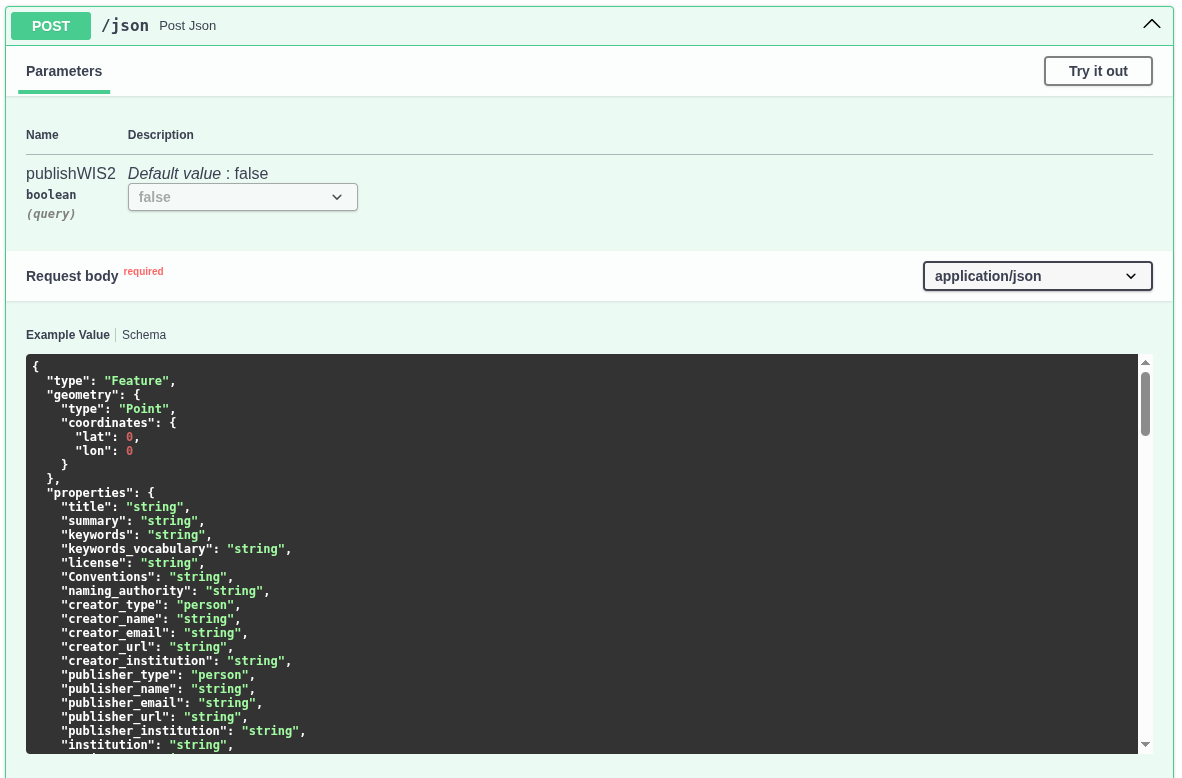Click the "keywords_vocabulary" line
This screenshot has width=1182, height=778.
click(x=176, y=549)
